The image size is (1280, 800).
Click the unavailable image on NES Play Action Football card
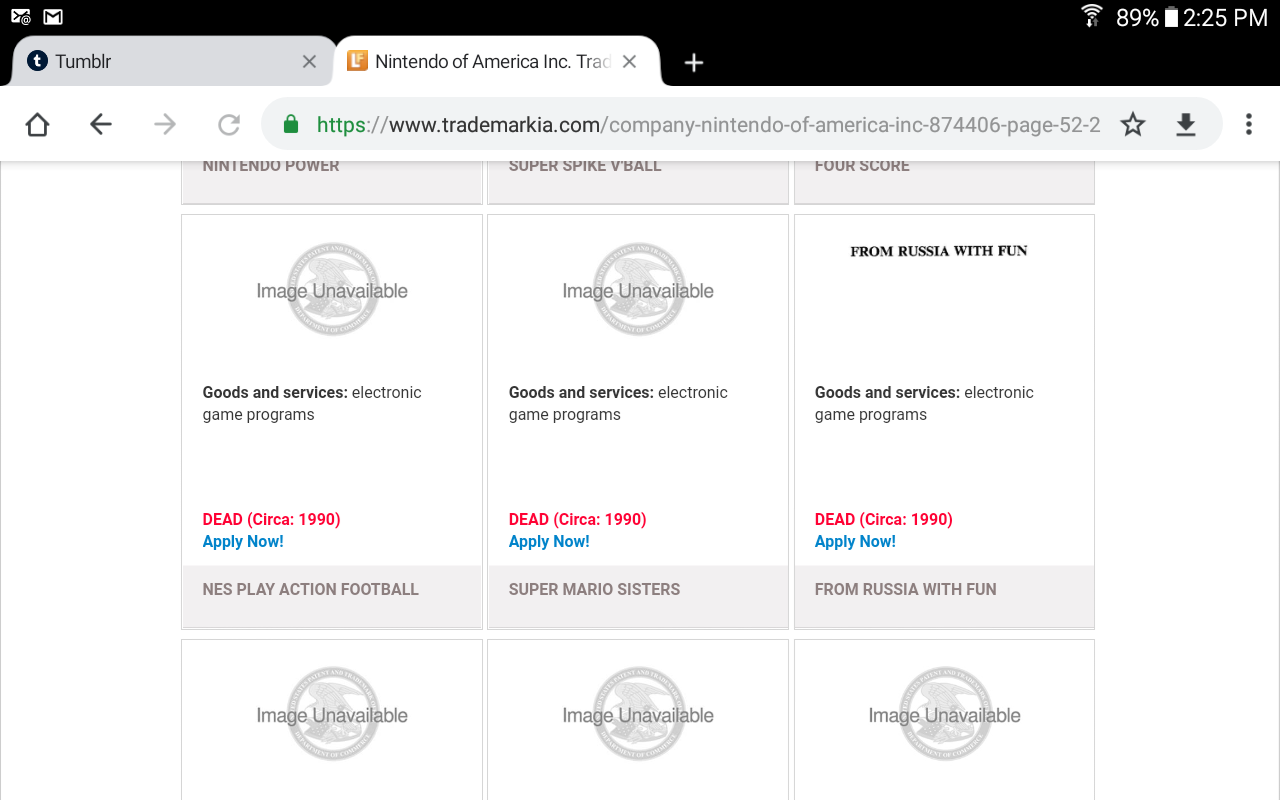(x=332, y=290)
